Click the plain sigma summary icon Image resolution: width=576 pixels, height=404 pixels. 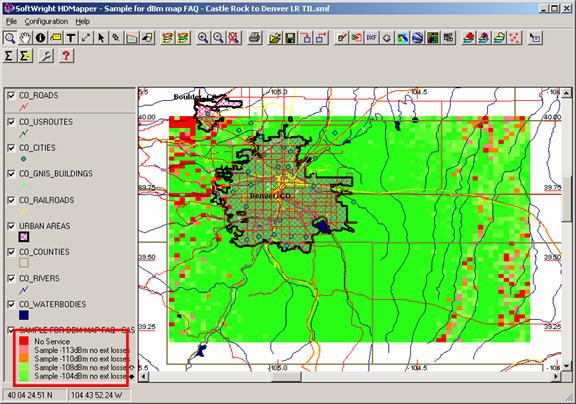click(x=9, y=56)
